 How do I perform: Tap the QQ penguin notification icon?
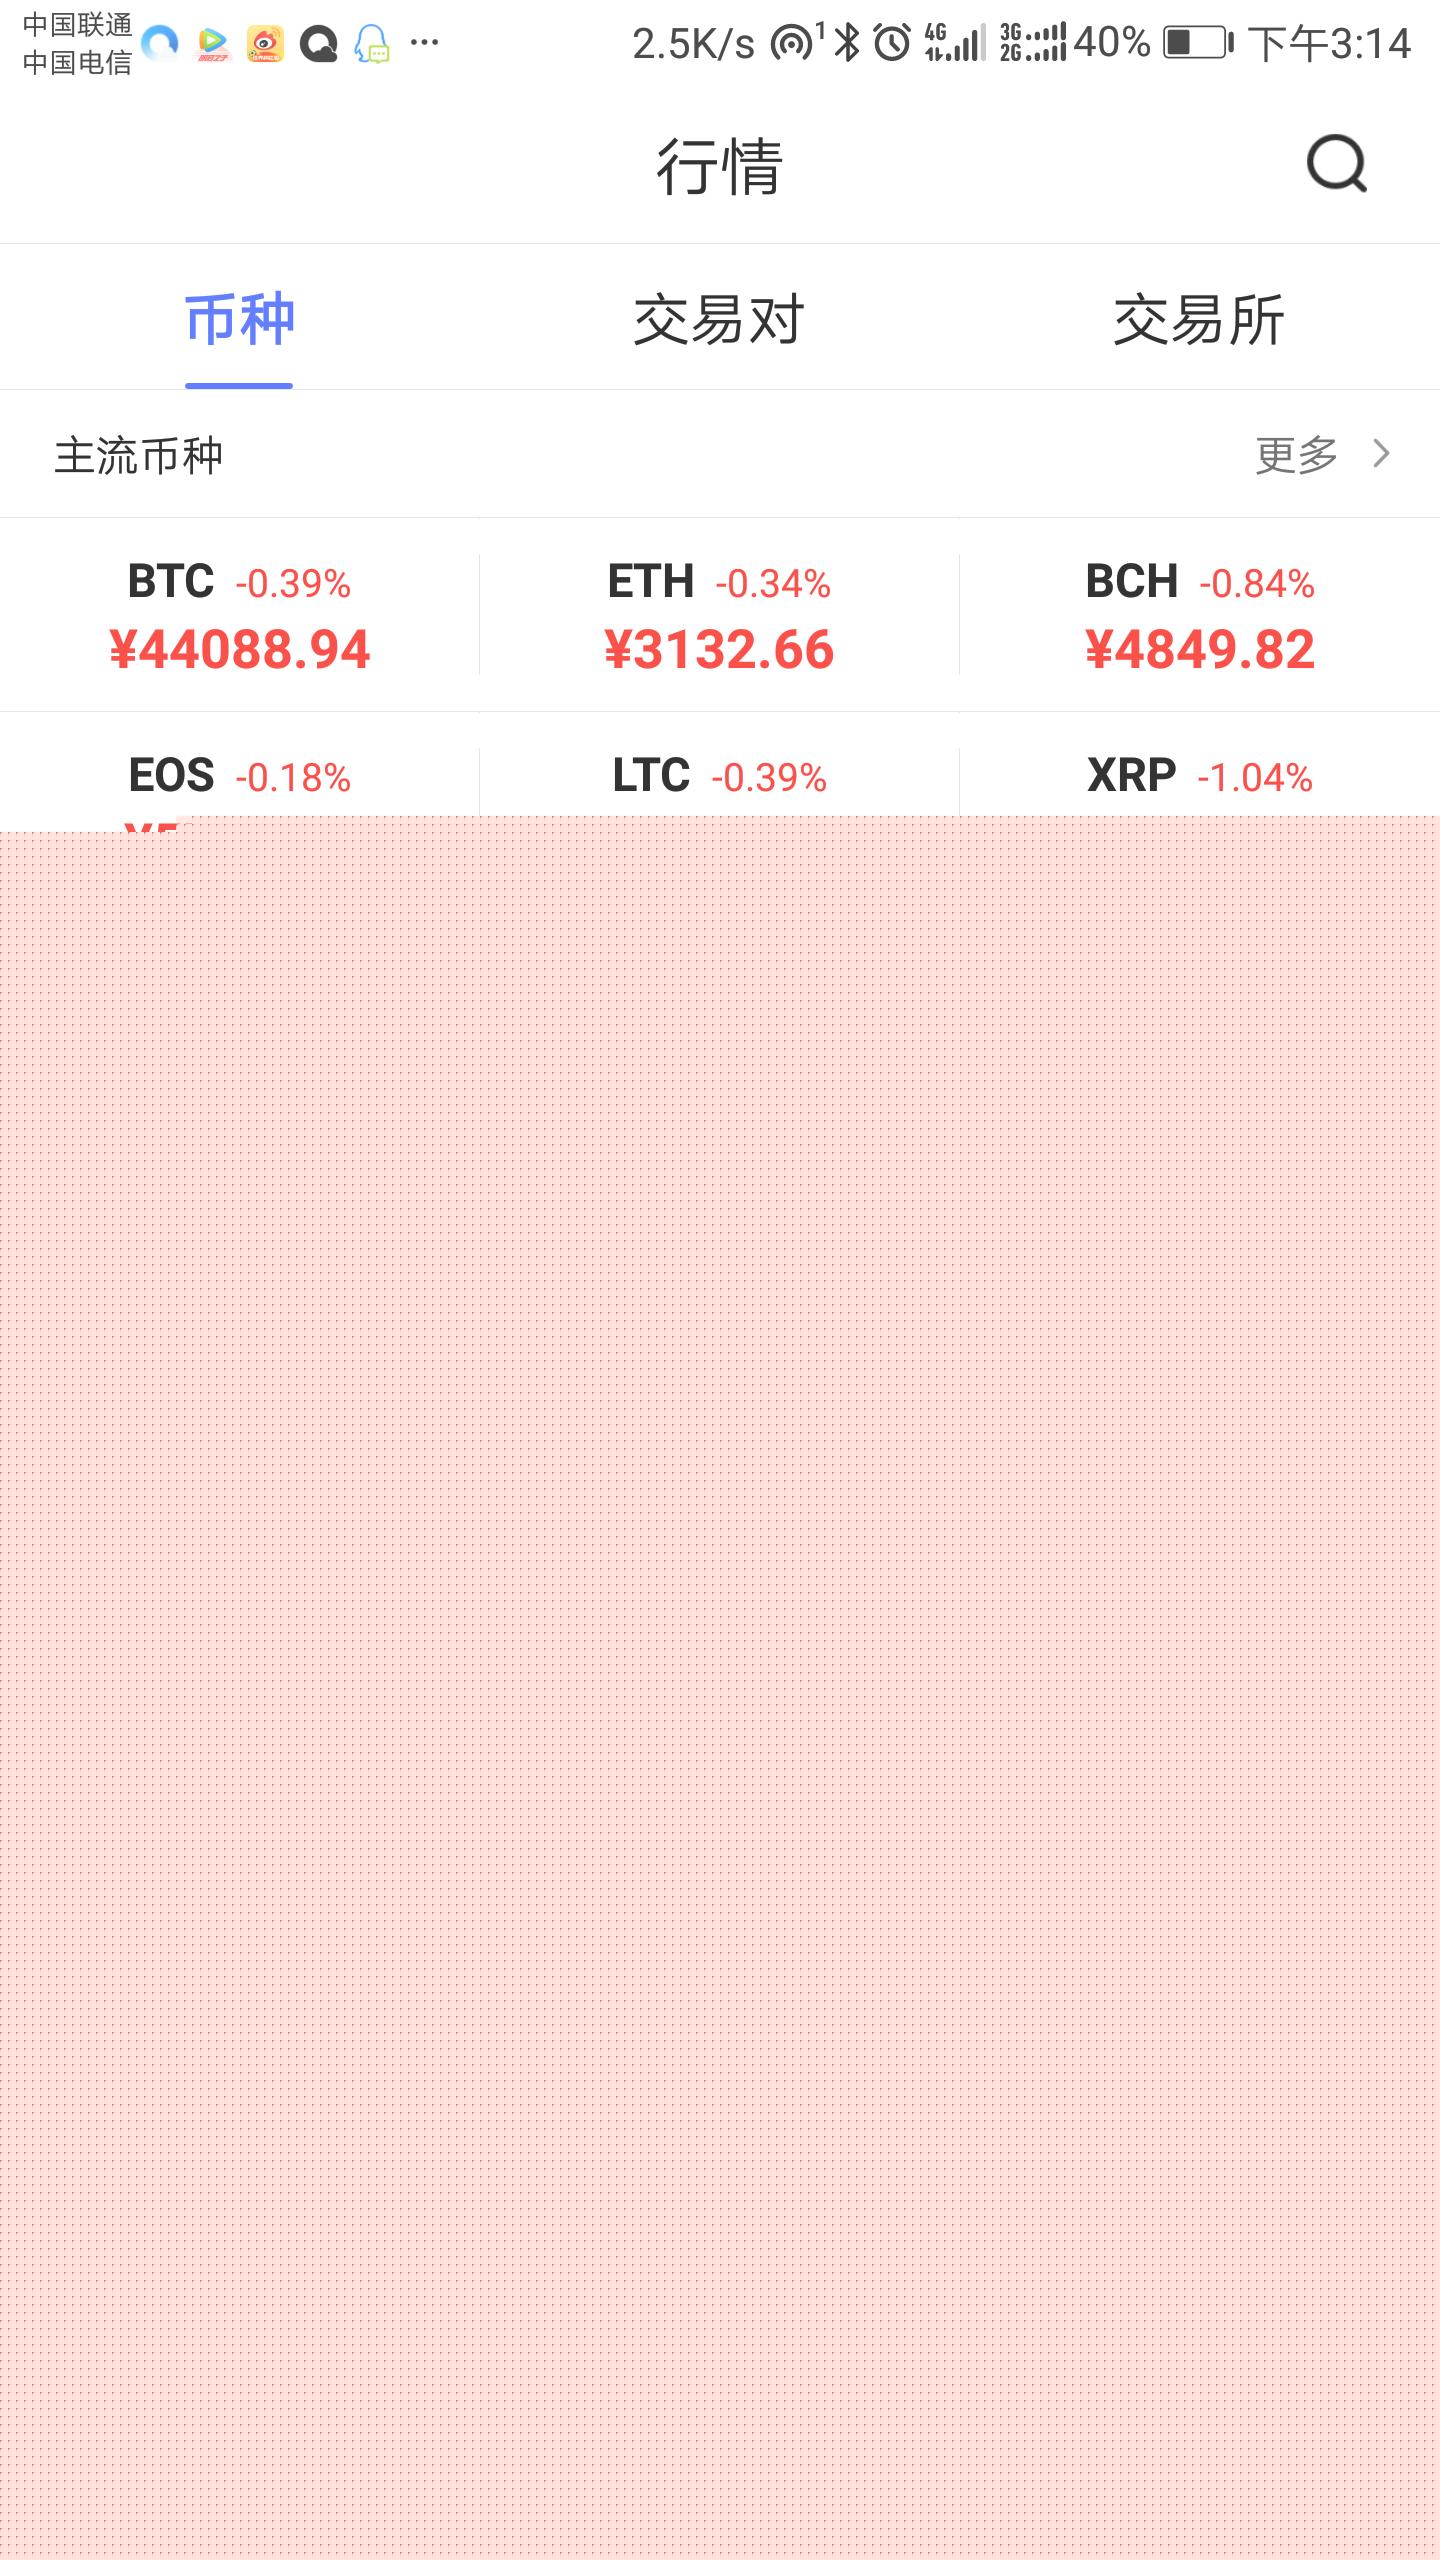point(372,44)
